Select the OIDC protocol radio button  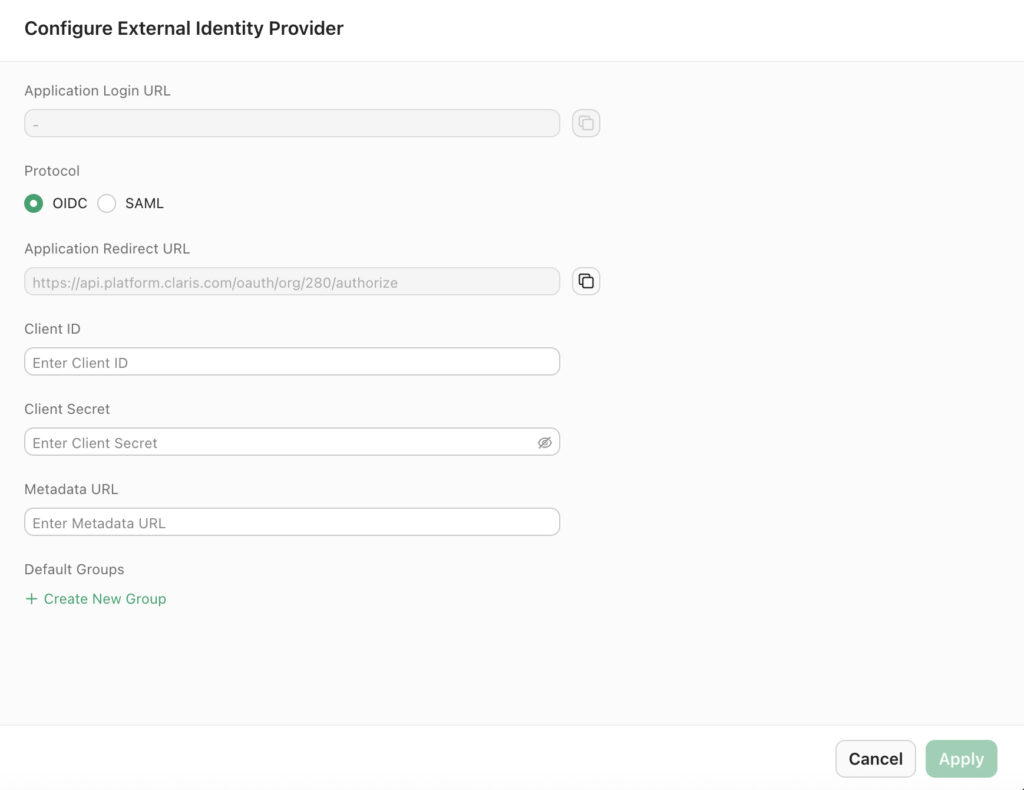[x=34, y=203]
